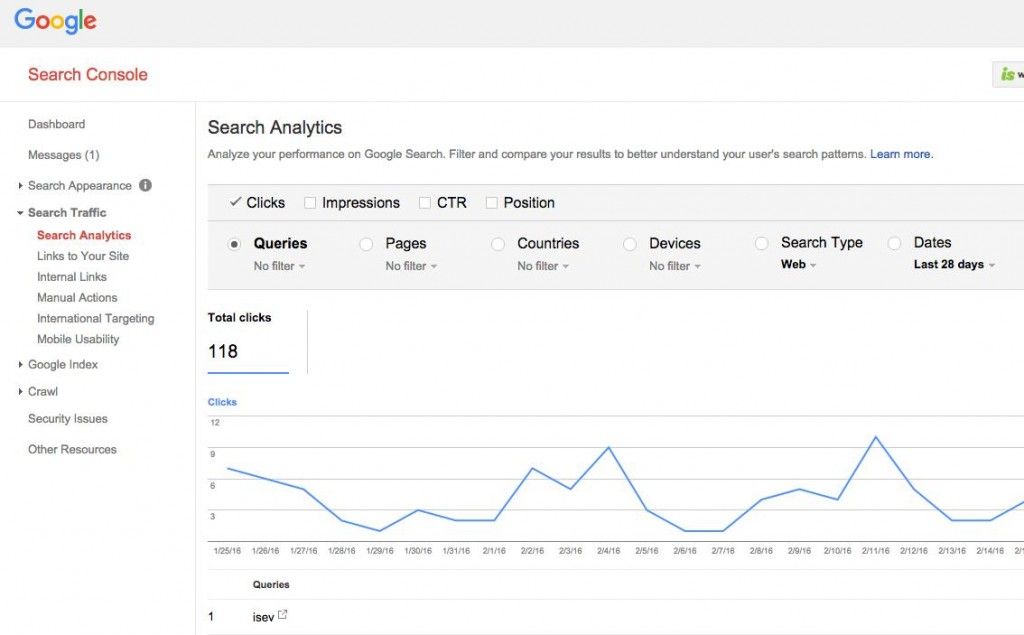Screen dimensions: 1024x635
Task: Select the Pages radio button
Action: point(366,243)
